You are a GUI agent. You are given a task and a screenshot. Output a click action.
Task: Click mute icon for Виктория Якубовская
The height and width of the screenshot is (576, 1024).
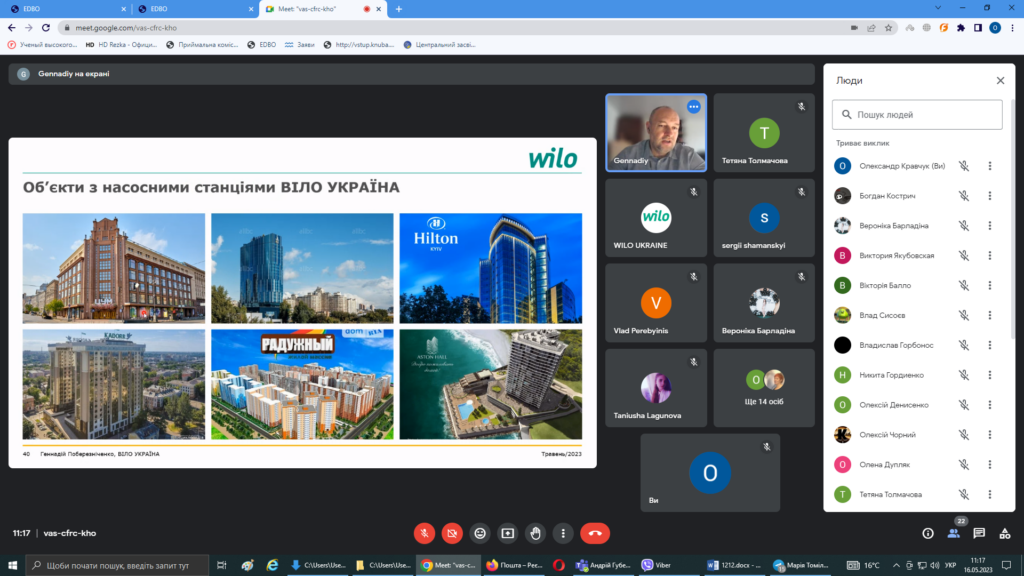point(964,255)
